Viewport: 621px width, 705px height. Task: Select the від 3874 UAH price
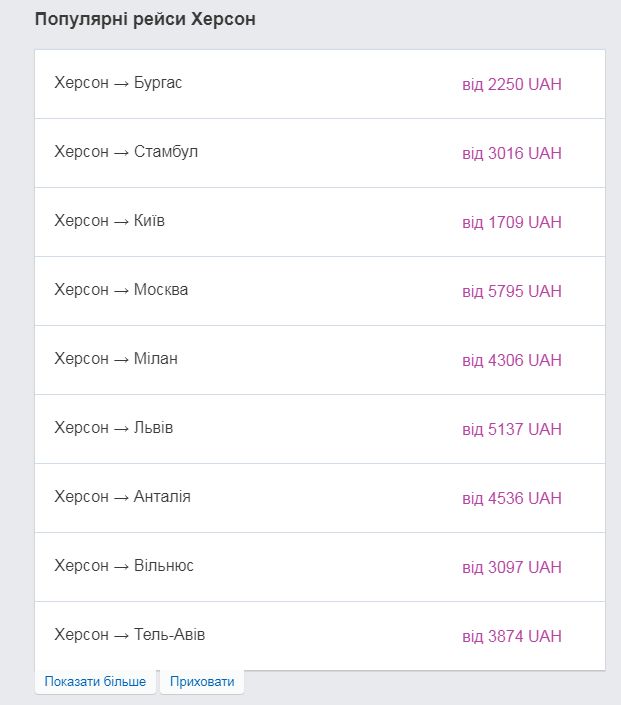[512, 637]
